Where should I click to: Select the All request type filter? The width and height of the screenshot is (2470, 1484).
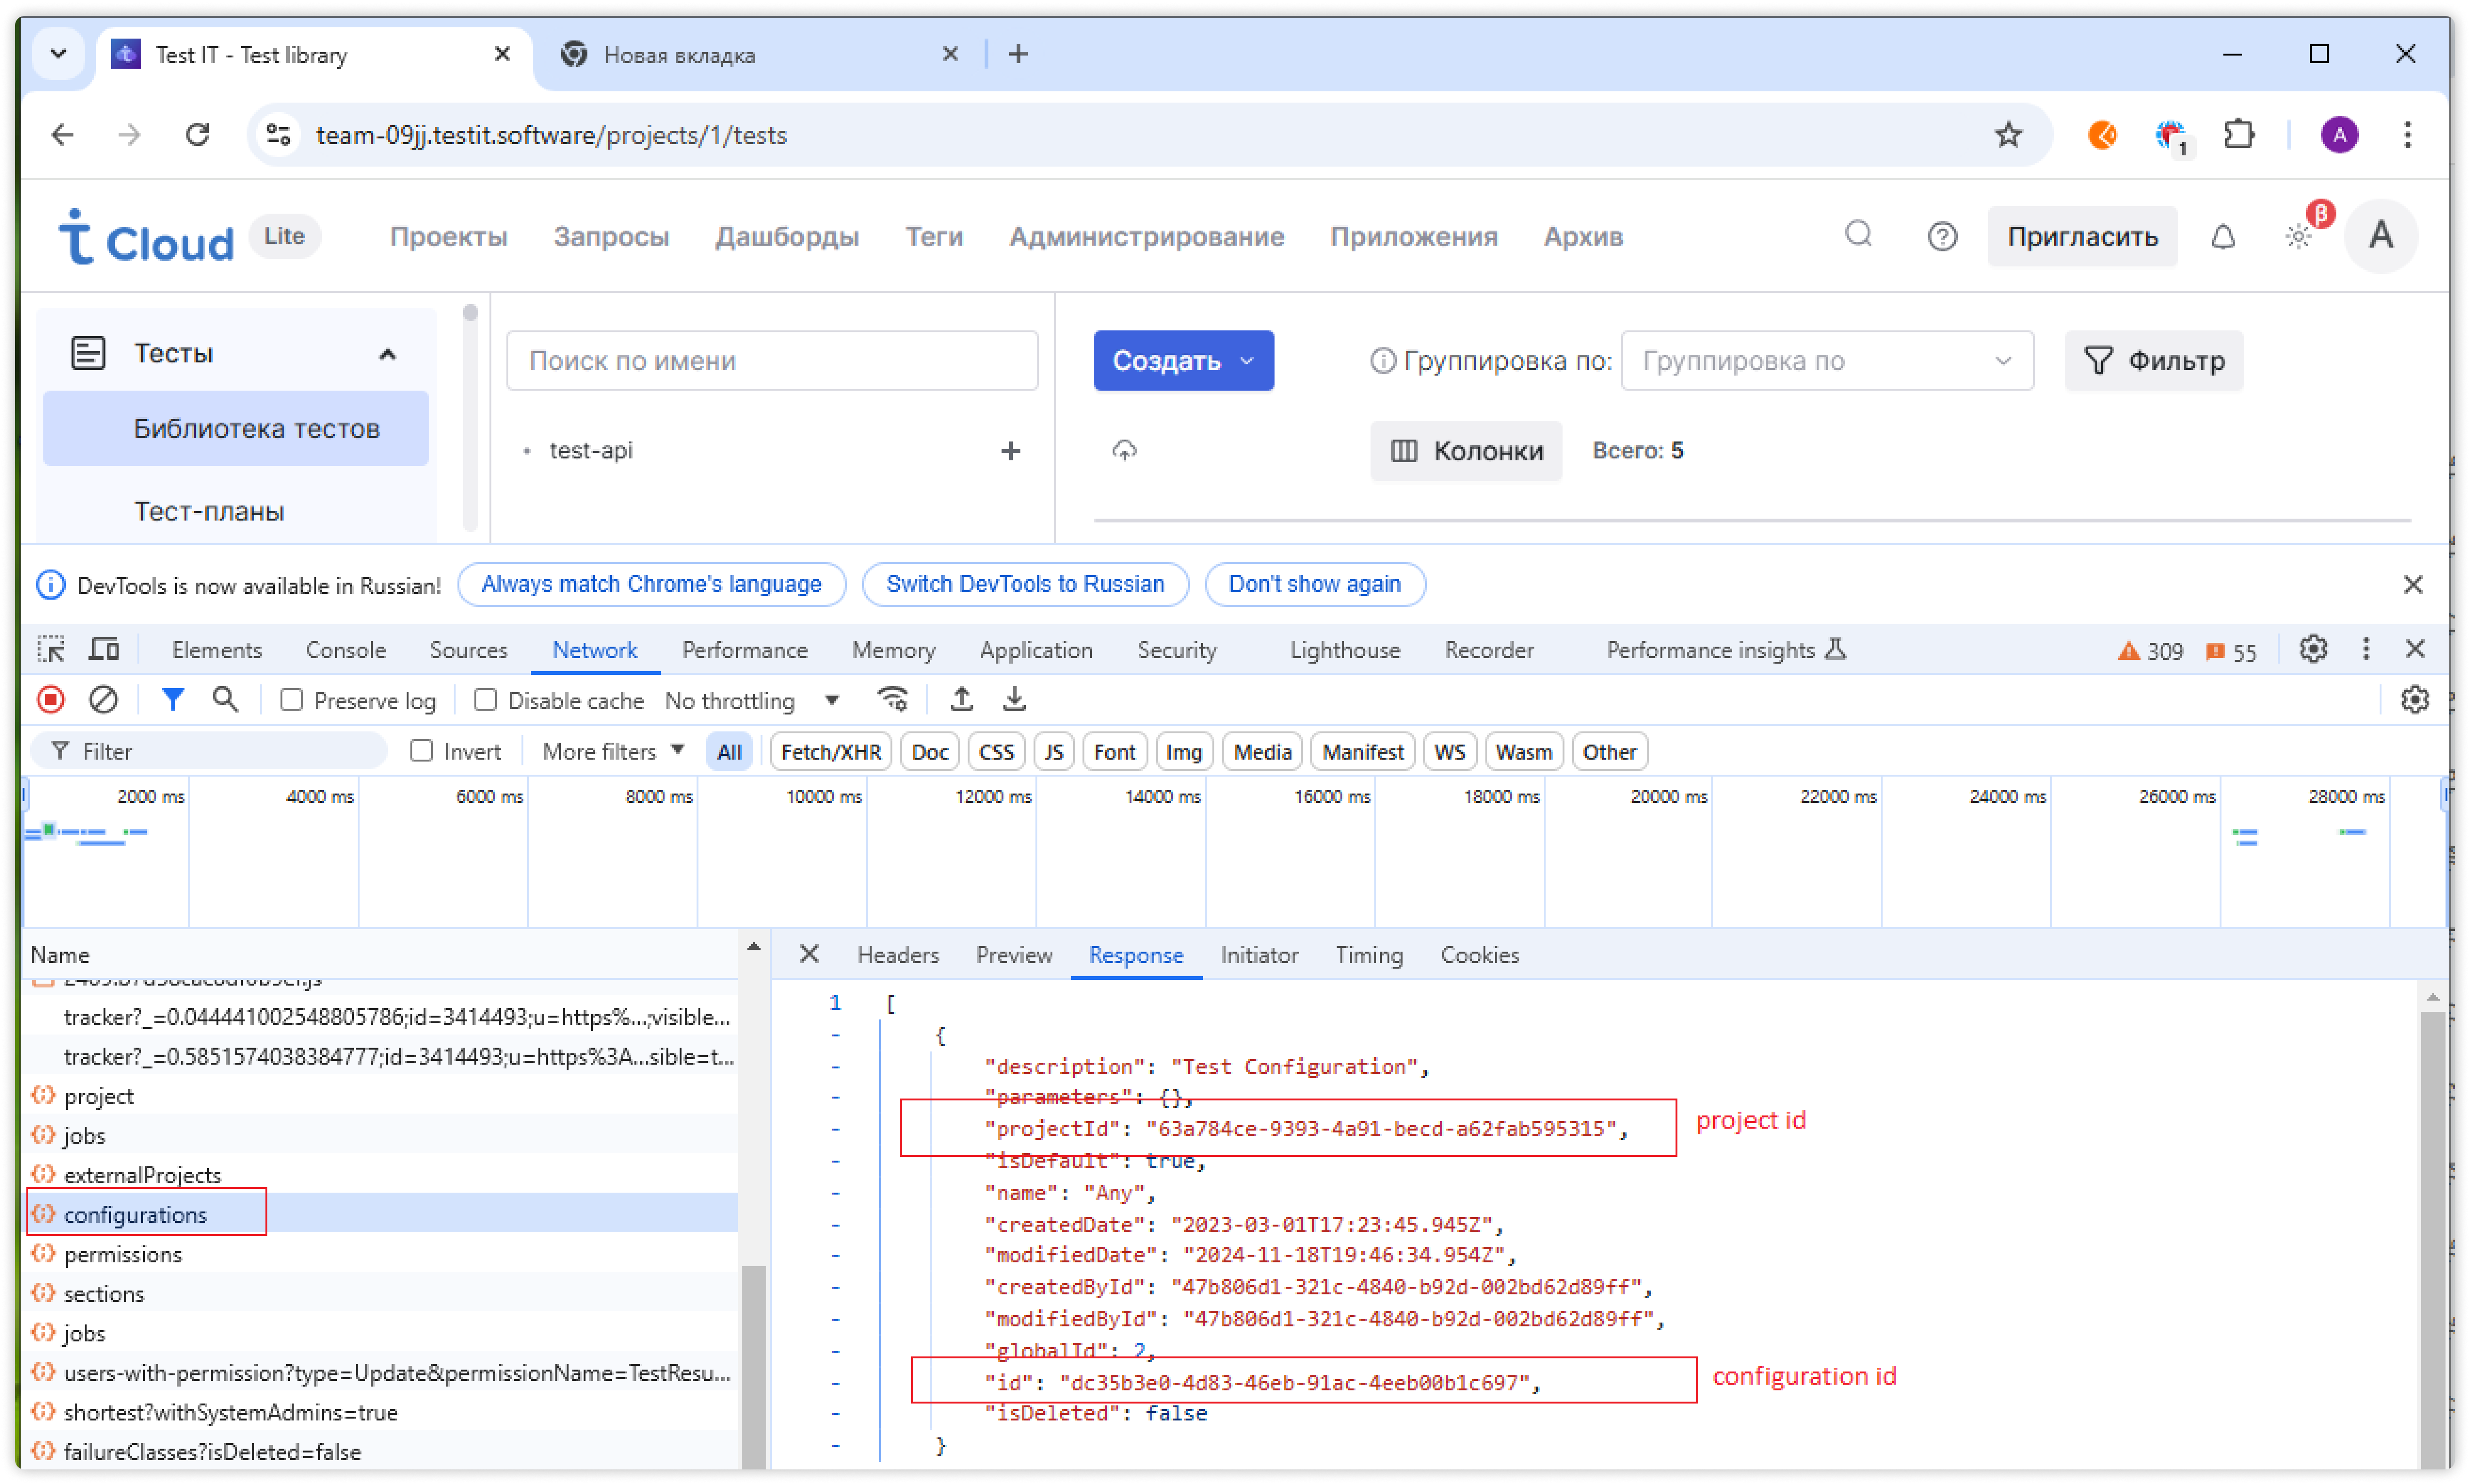tap(729, 752)
